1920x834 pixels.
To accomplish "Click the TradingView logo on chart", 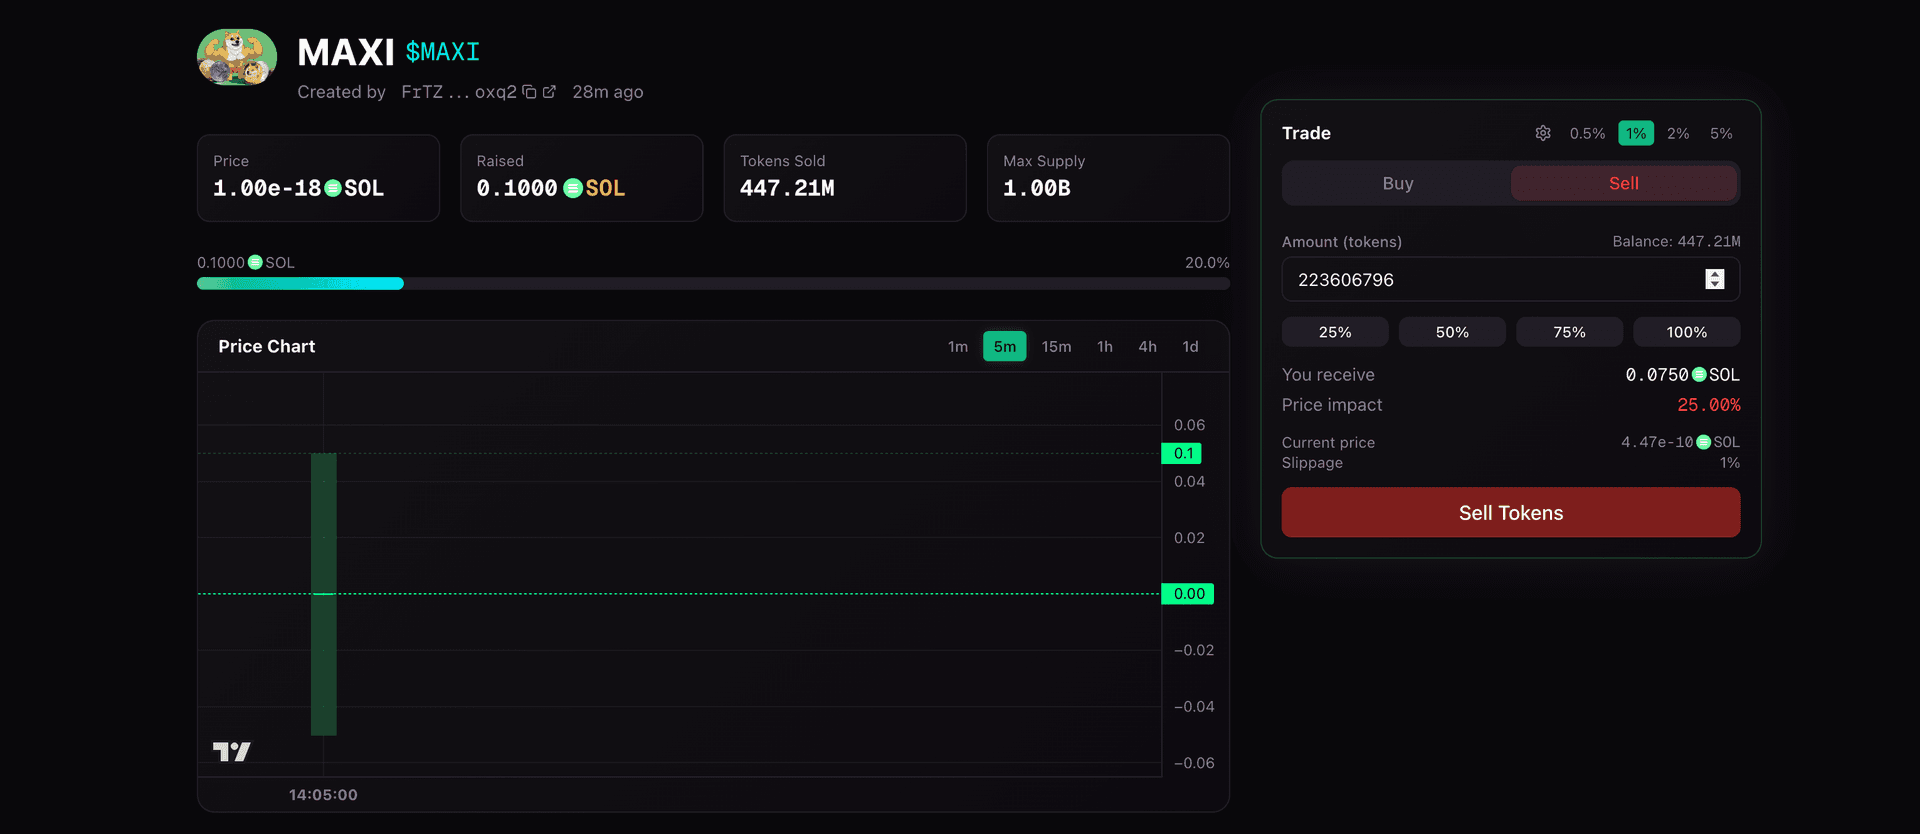I will pos(231,751).
